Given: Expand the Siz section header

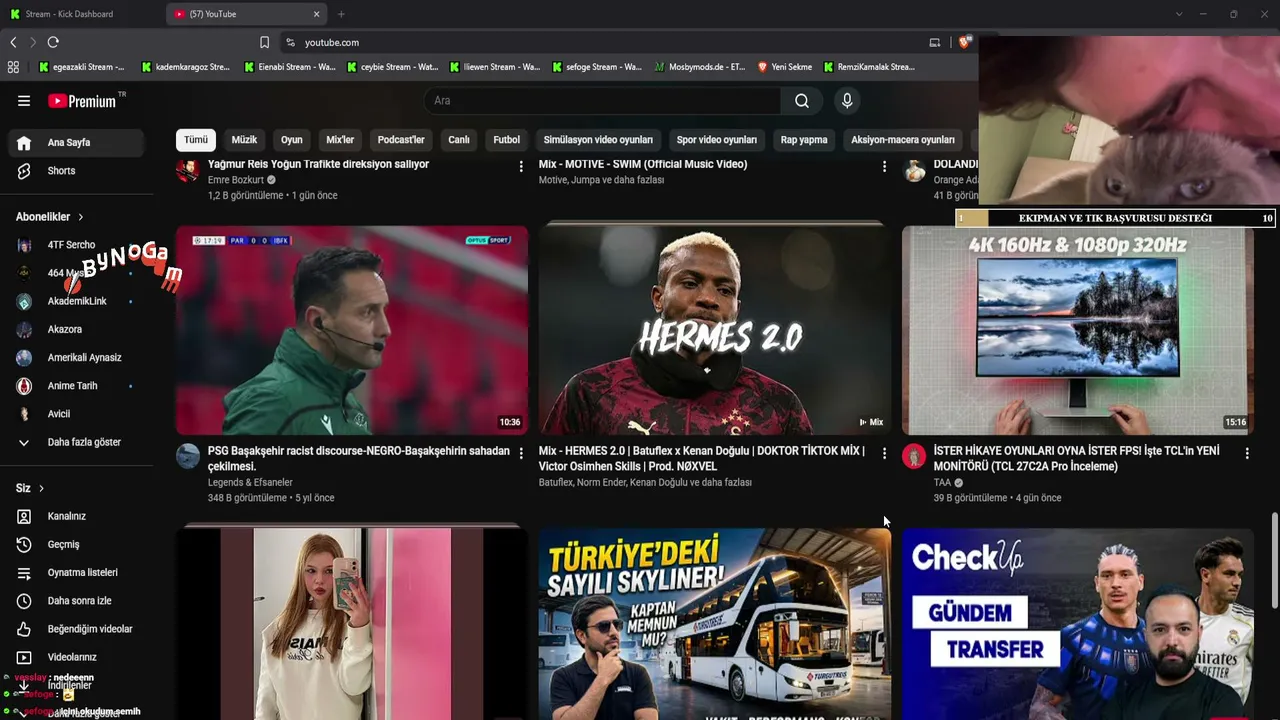Looking at the screenshot, I should (30, 488).
